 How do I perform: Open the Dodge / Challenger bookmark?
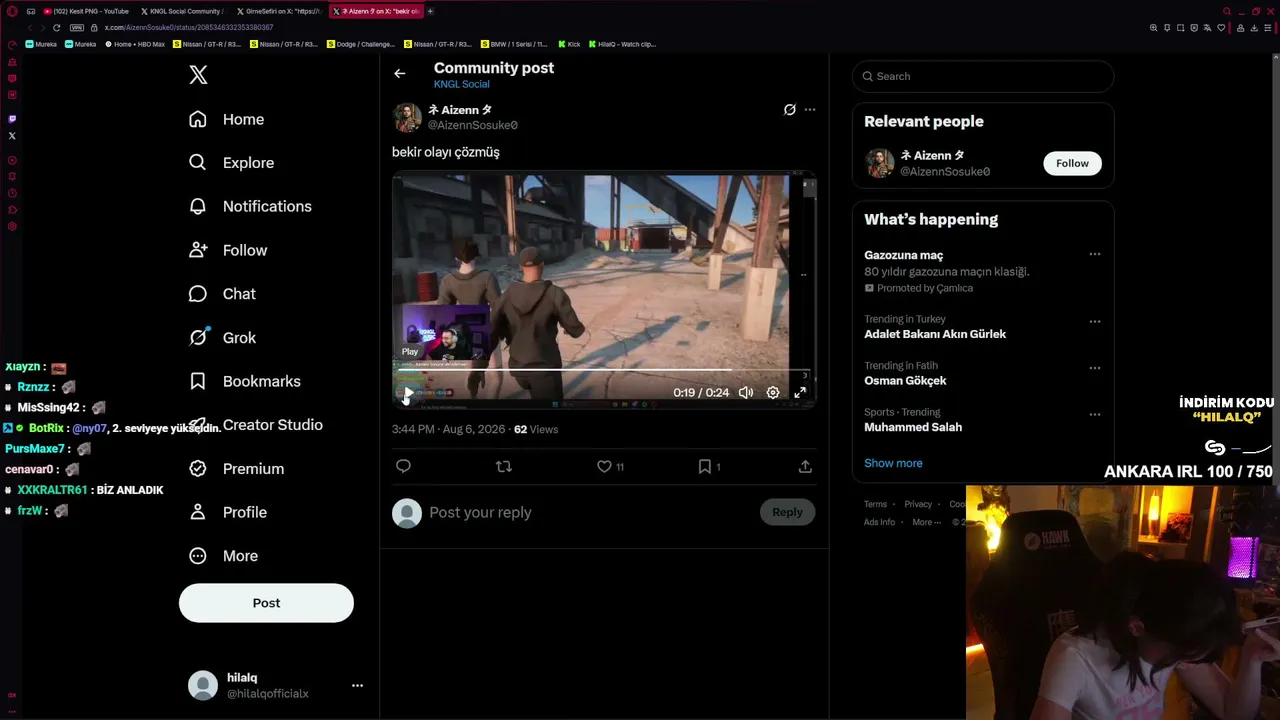[361, 44]
